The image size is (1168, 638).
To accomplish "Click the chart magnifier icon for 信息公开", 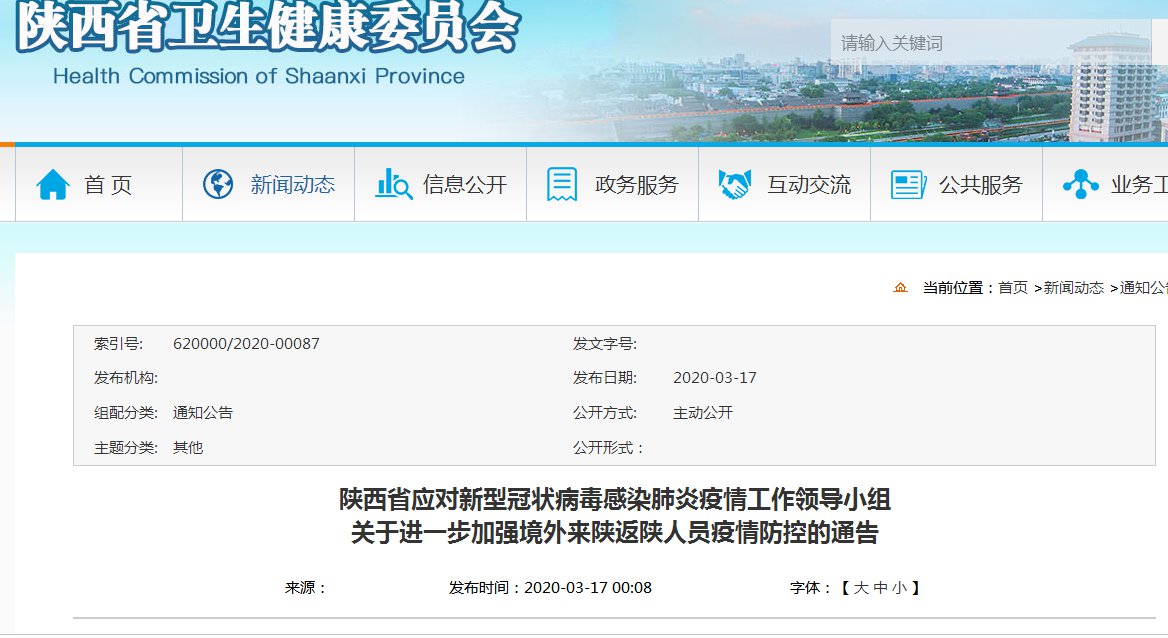I will pyautogui.click(x=393, y=184).
